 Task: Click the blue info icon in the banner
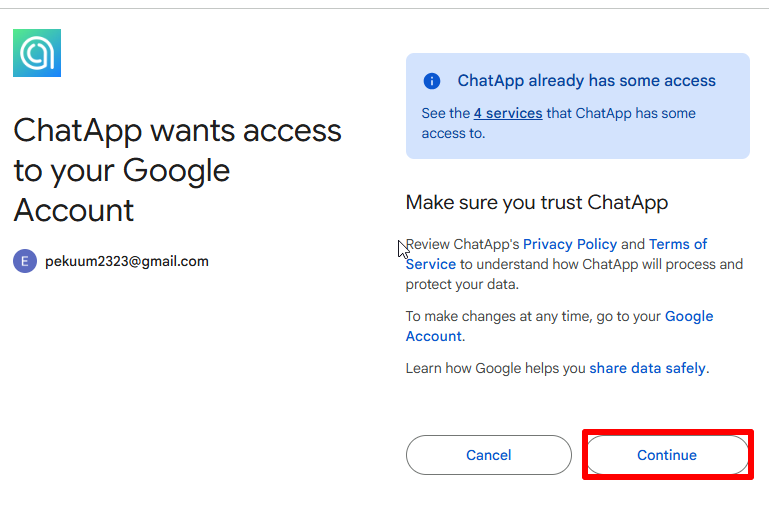coord(432,81)
